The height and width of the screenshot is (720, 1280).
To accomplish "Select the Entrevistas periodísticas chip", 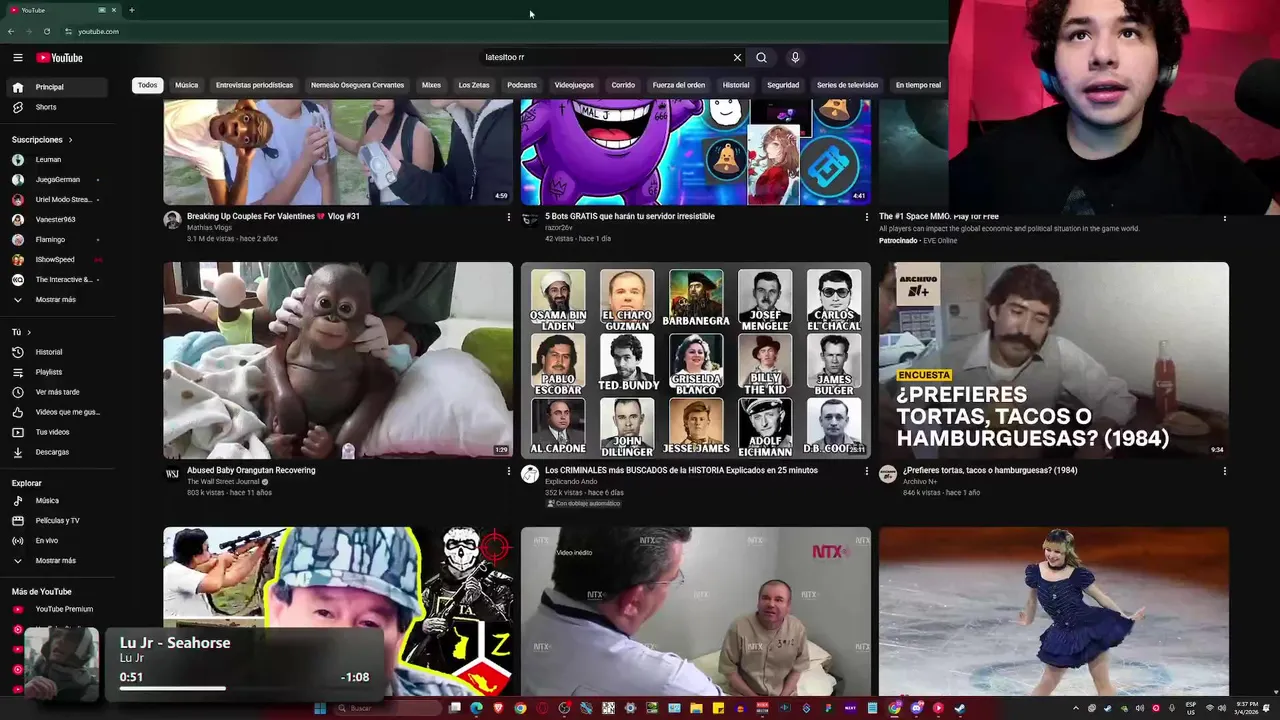I will tap(255, 85).
